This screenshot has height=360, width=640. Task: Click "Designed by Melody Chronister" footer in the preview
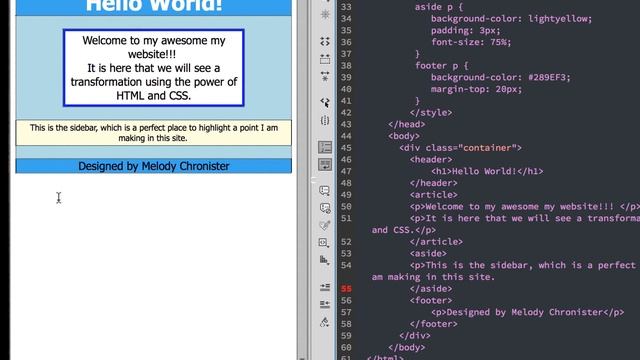pyautogui.click(x=153, y=166)
